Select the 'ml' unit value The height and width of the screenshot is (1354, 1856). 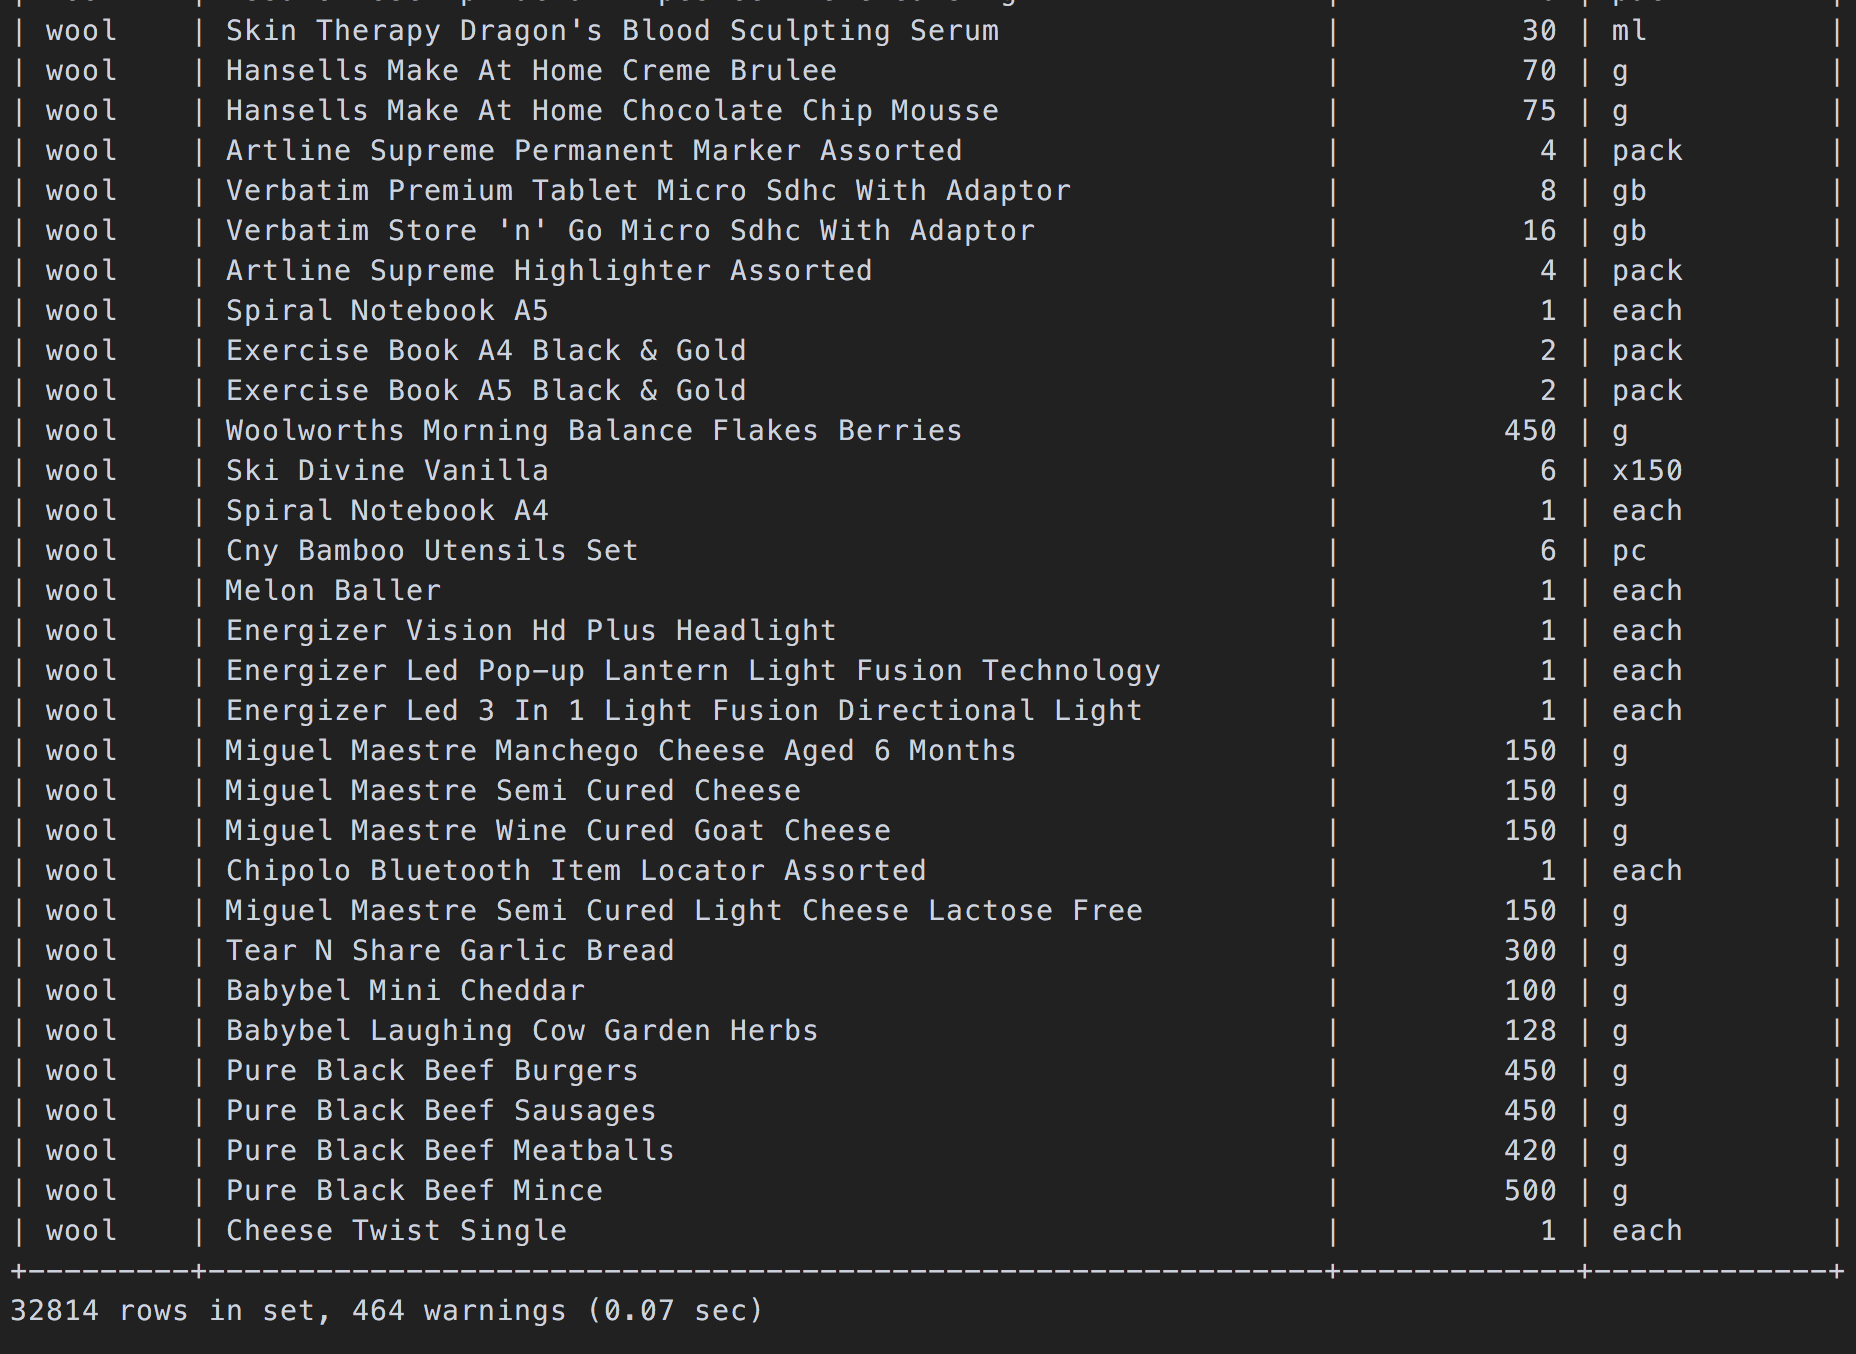click(x=1629, y=31)
